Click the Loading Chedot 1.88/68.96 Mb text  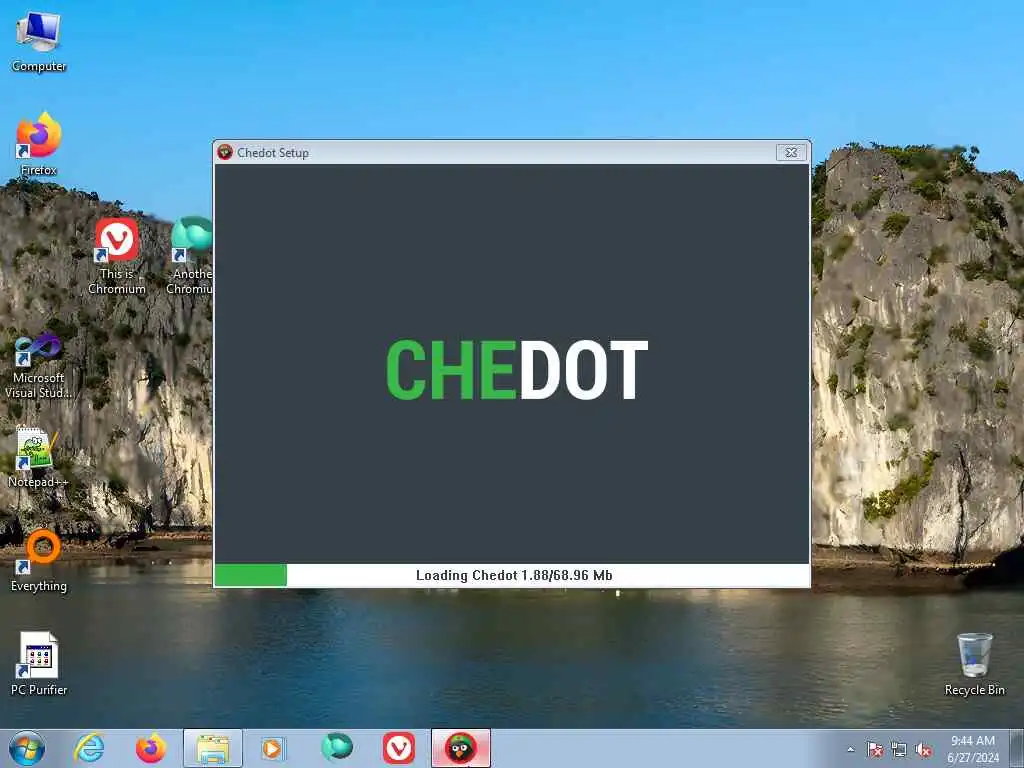tap(514, 575)
